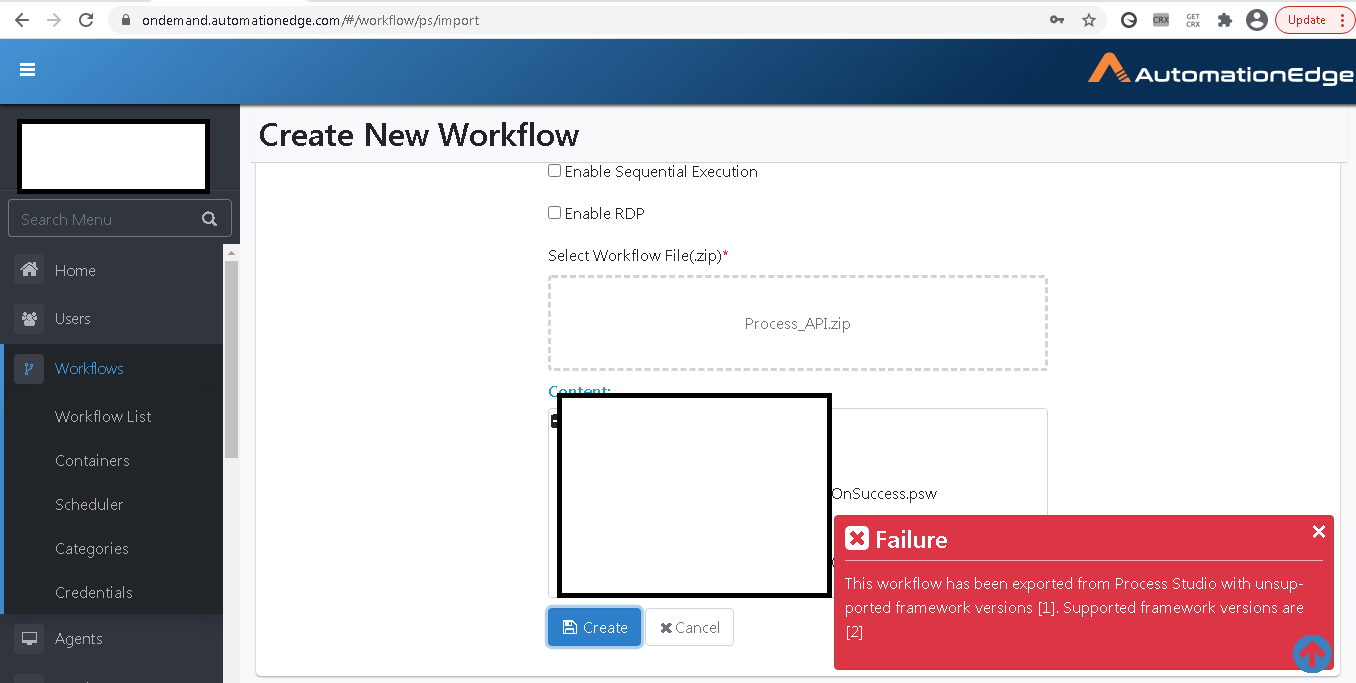Click the lock site info icon
1356x683 pixels.
pyautogui.click(x=125, y=20)
